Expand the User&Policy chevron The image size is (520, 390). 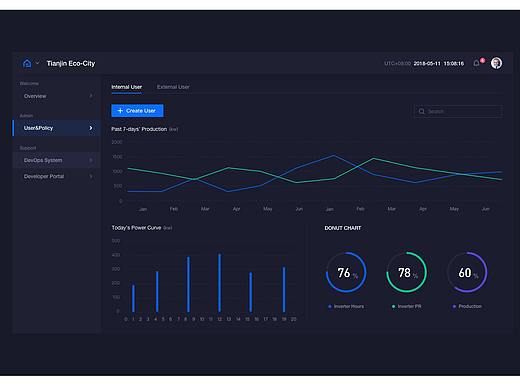click(x=91, y=128)
